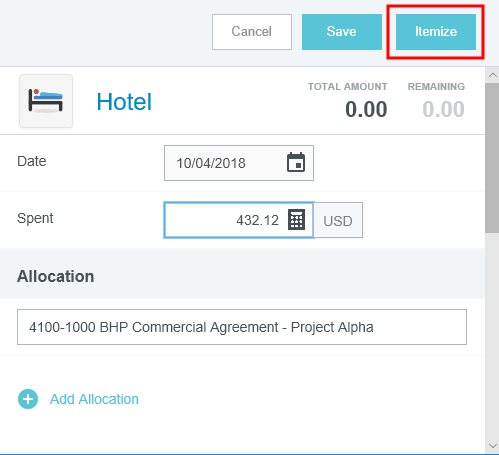Viewport: 499px width, 455px height.
Task: Save the hotel expense
Action: [342, 32]
